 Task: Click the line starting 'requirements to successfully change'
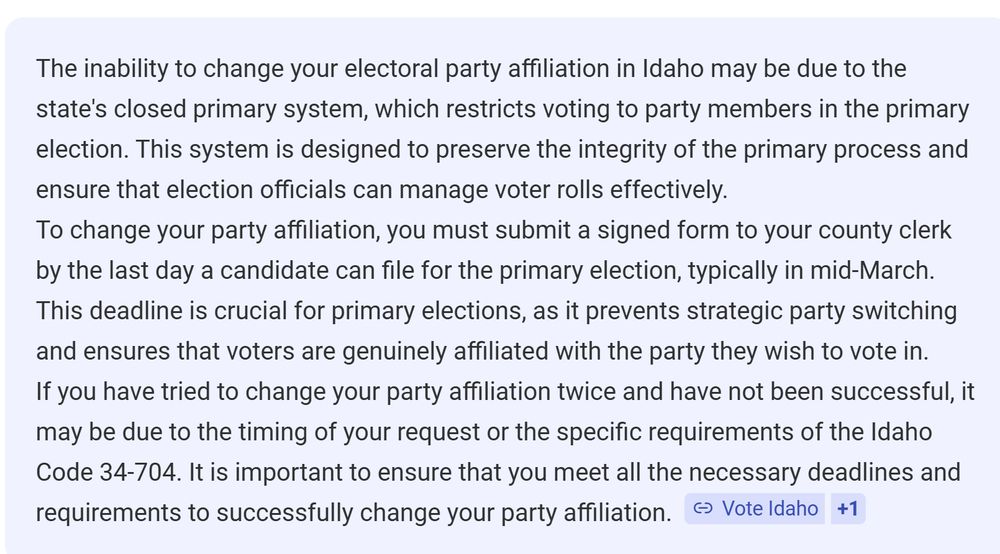click(x=353, y=513)
